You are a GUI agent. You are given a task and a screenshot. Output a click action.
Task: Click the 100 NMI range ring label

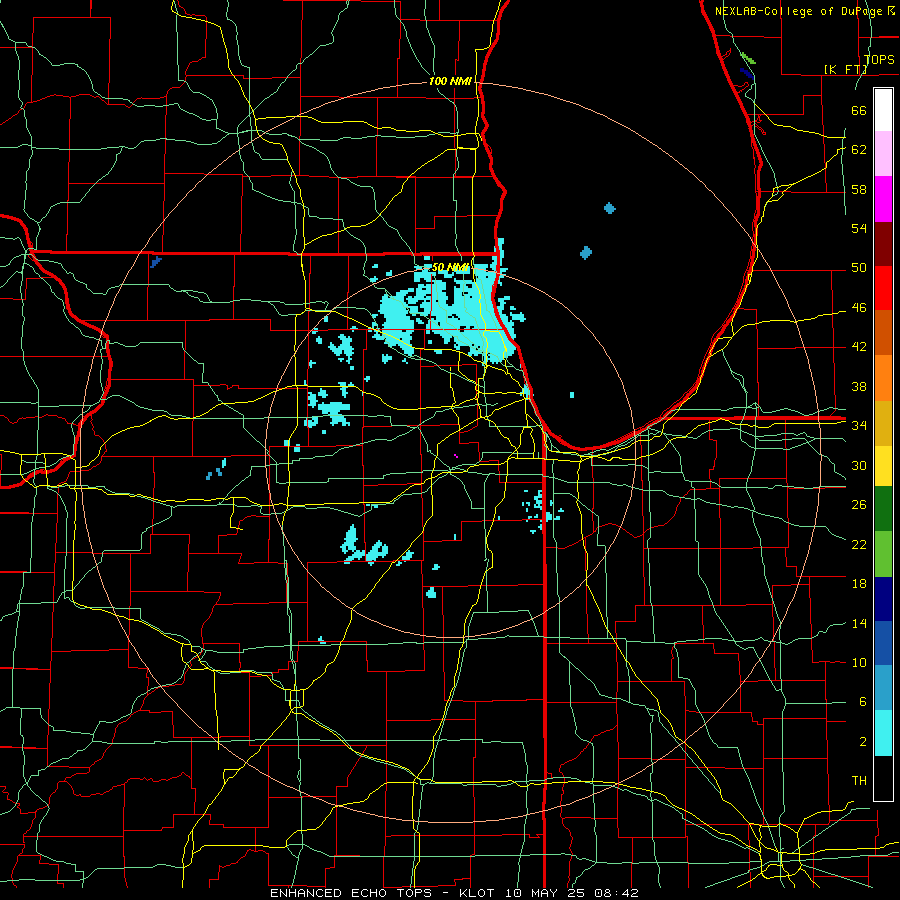pyautogui.click(x=450, y=81)
